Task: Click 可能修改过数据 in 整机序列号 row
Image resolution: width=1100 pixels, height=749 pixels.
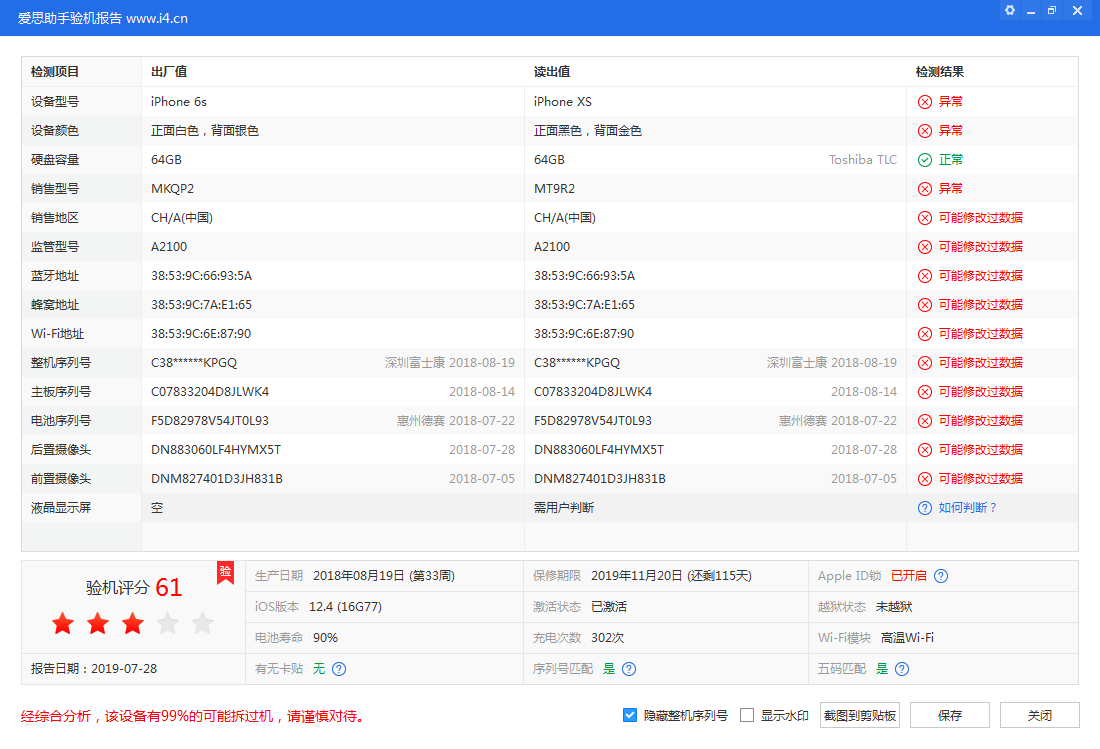Action: pyautogui.click(x=980, y=363)
